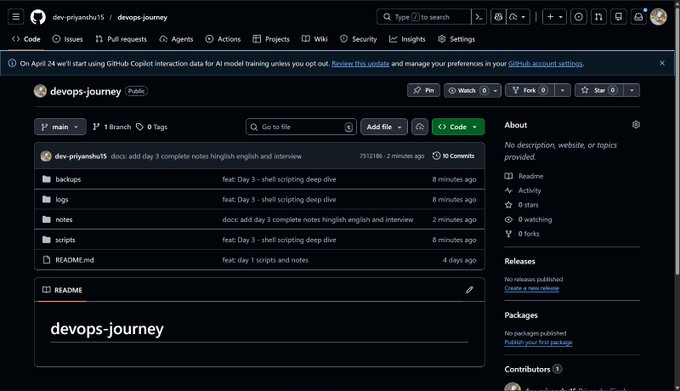Open the repositories icon in top header

[618, 17]
